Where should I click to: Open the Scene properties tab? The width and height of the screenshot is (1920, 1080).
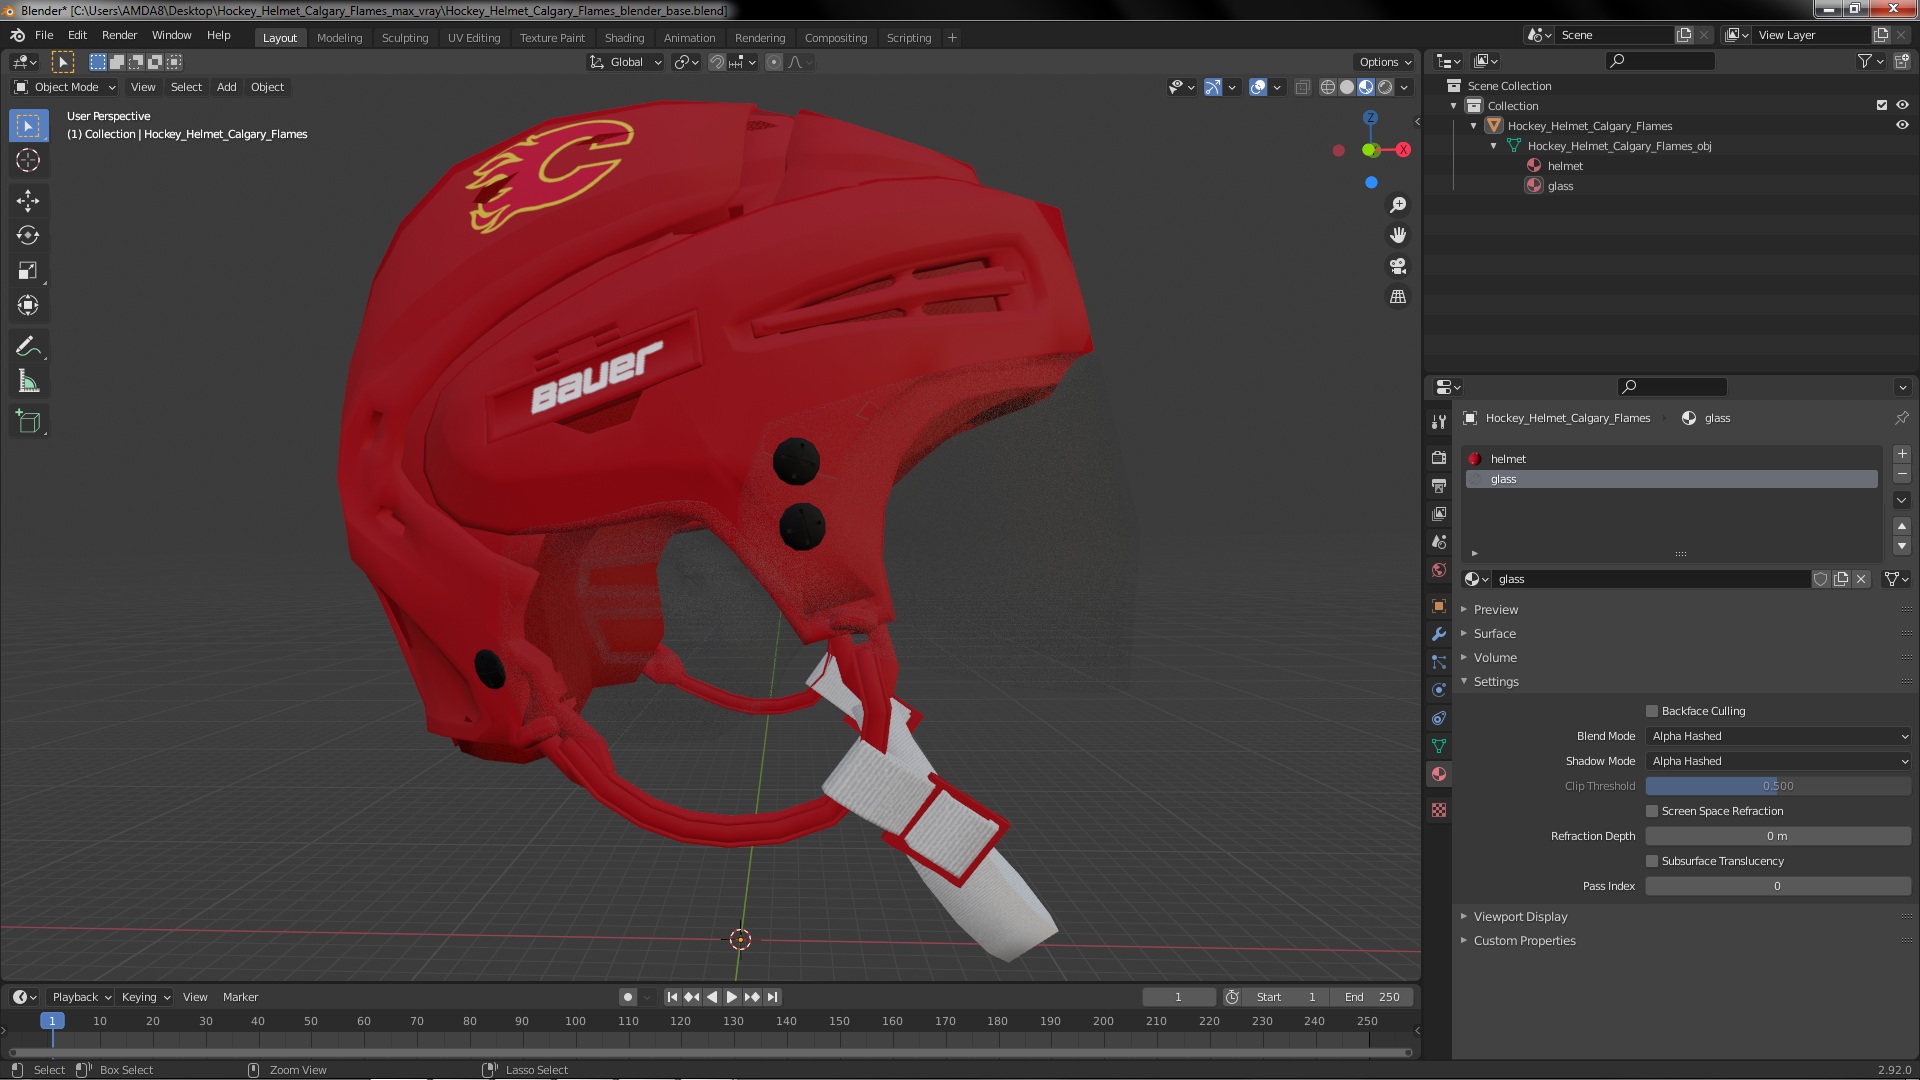[x=1439, y=541]
